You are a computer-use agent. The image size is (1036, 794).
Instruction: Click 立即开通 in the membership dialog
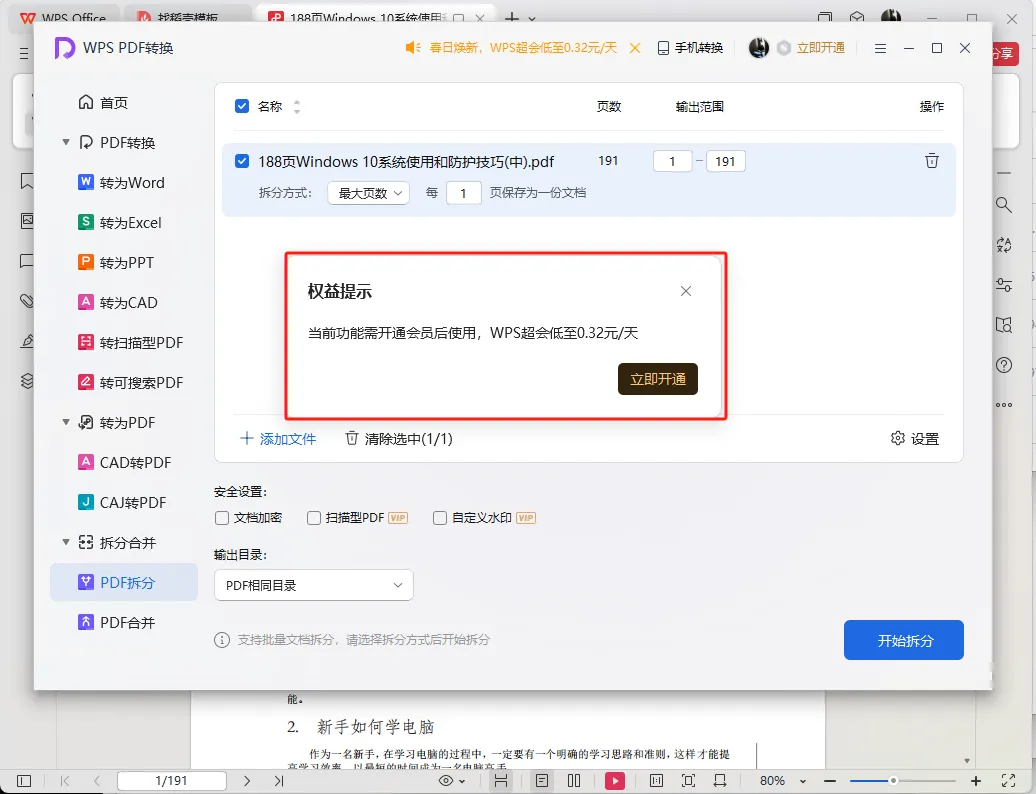657,379
